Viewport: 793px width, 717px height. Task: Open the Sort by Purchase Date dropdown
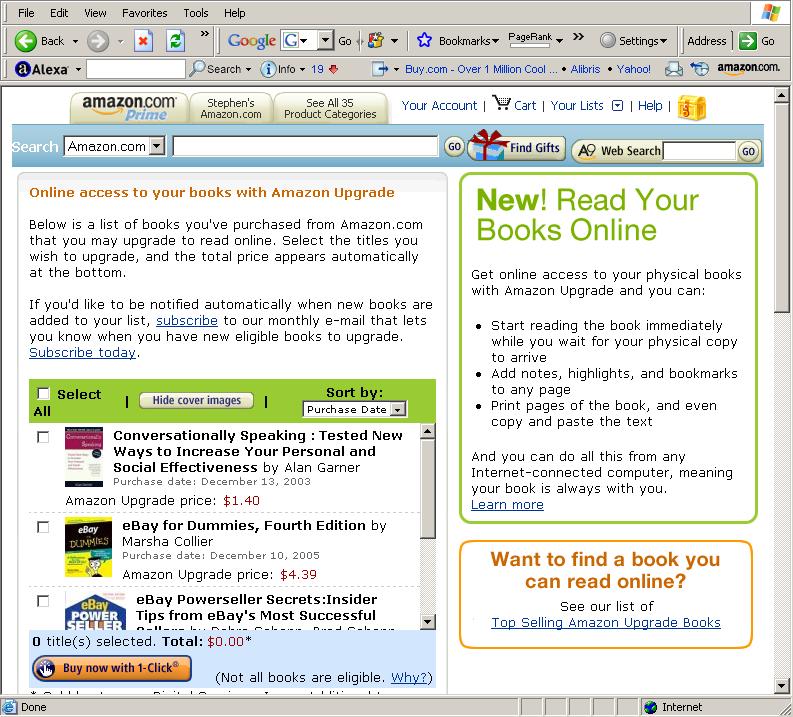pyautogui.click(x=399, y=409)
